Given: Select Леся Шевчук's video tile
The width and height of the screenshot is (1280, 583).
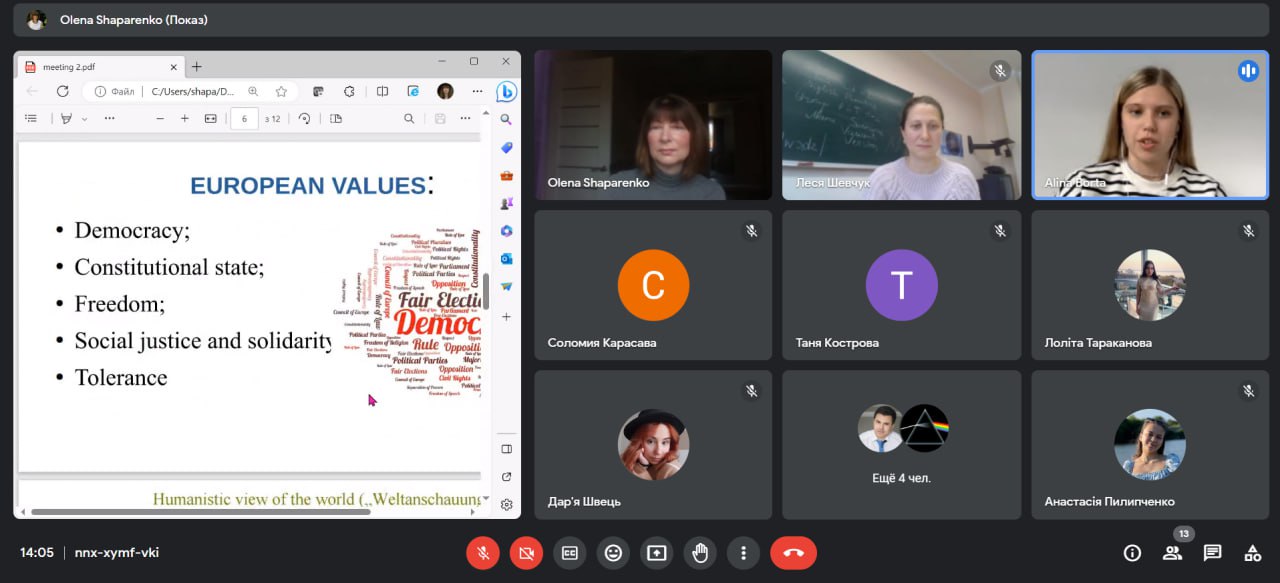Looking at the screenshot, I should tap(902, 125).
